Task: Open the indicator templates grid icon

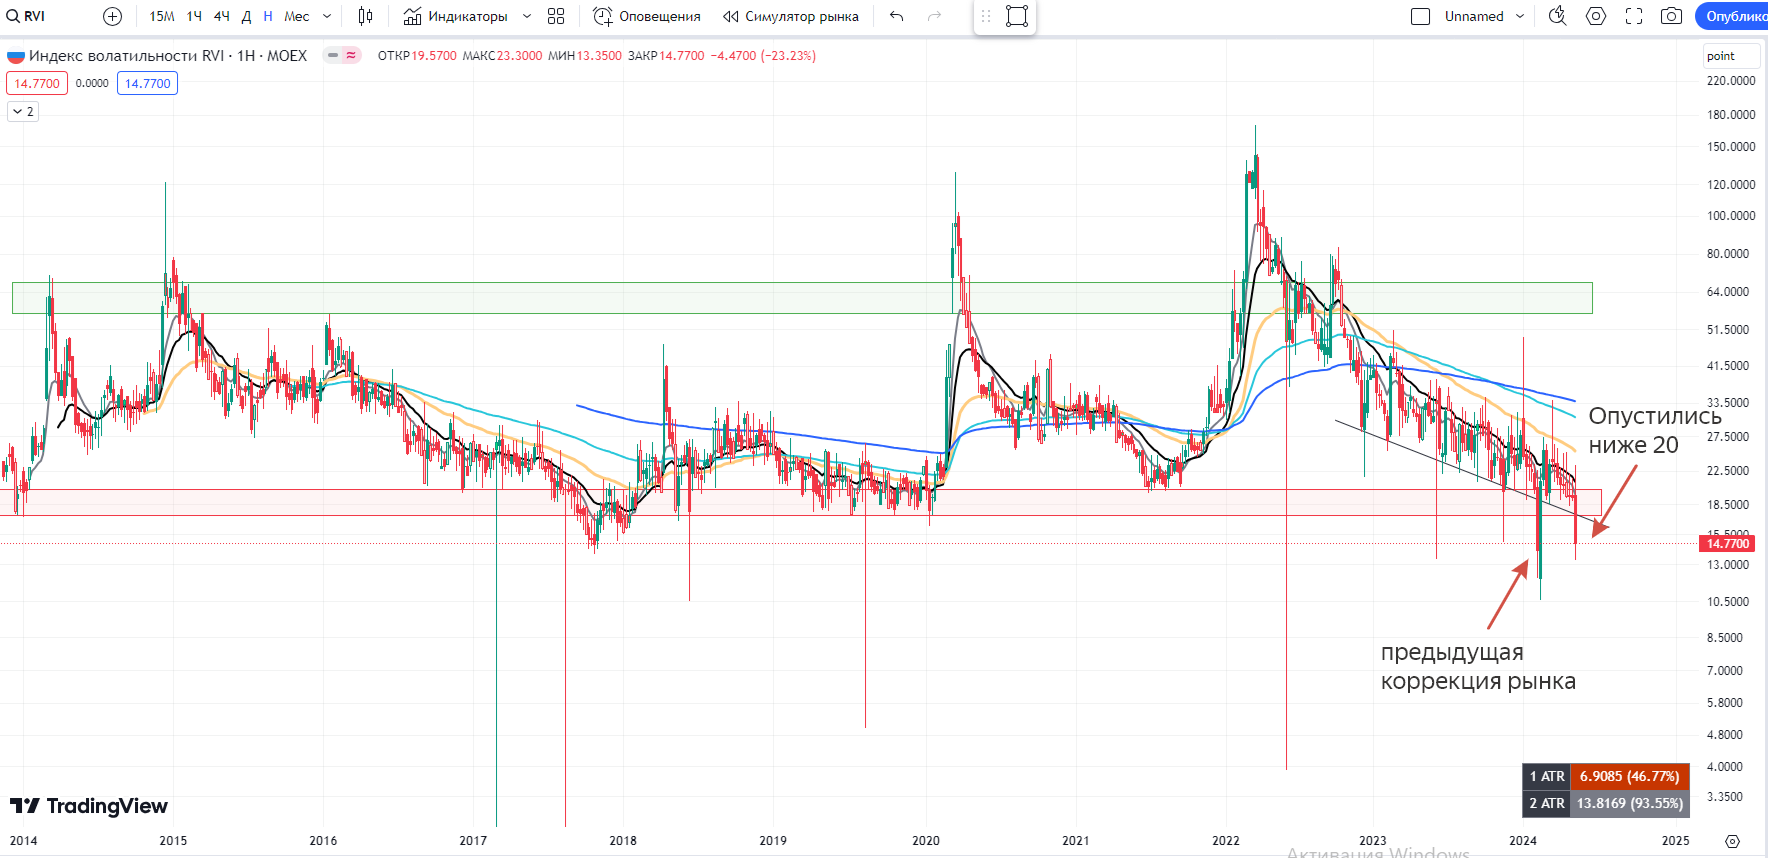Action: pos(556,16)
